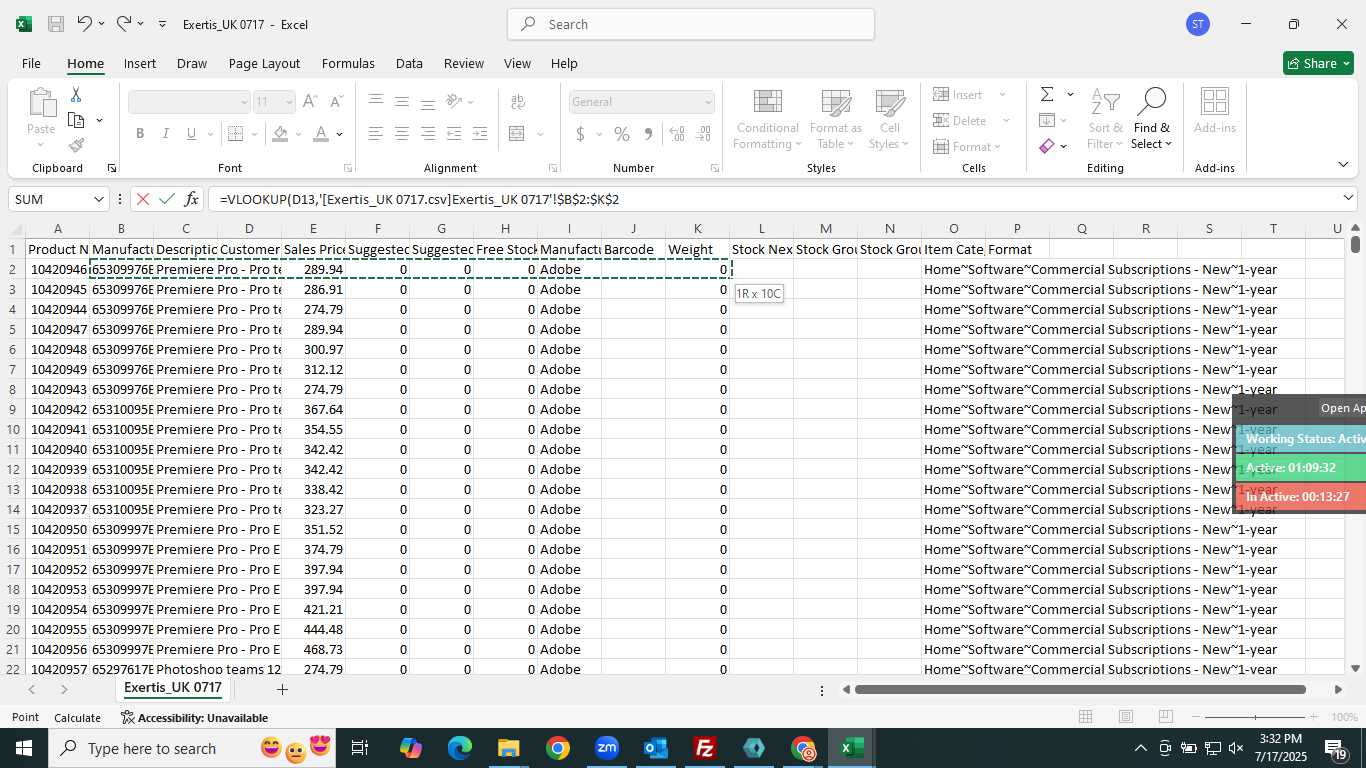Screen dimensions: 1366x768
Task: Switch to the Page Layout tab
Action: (x=264, y=63)
